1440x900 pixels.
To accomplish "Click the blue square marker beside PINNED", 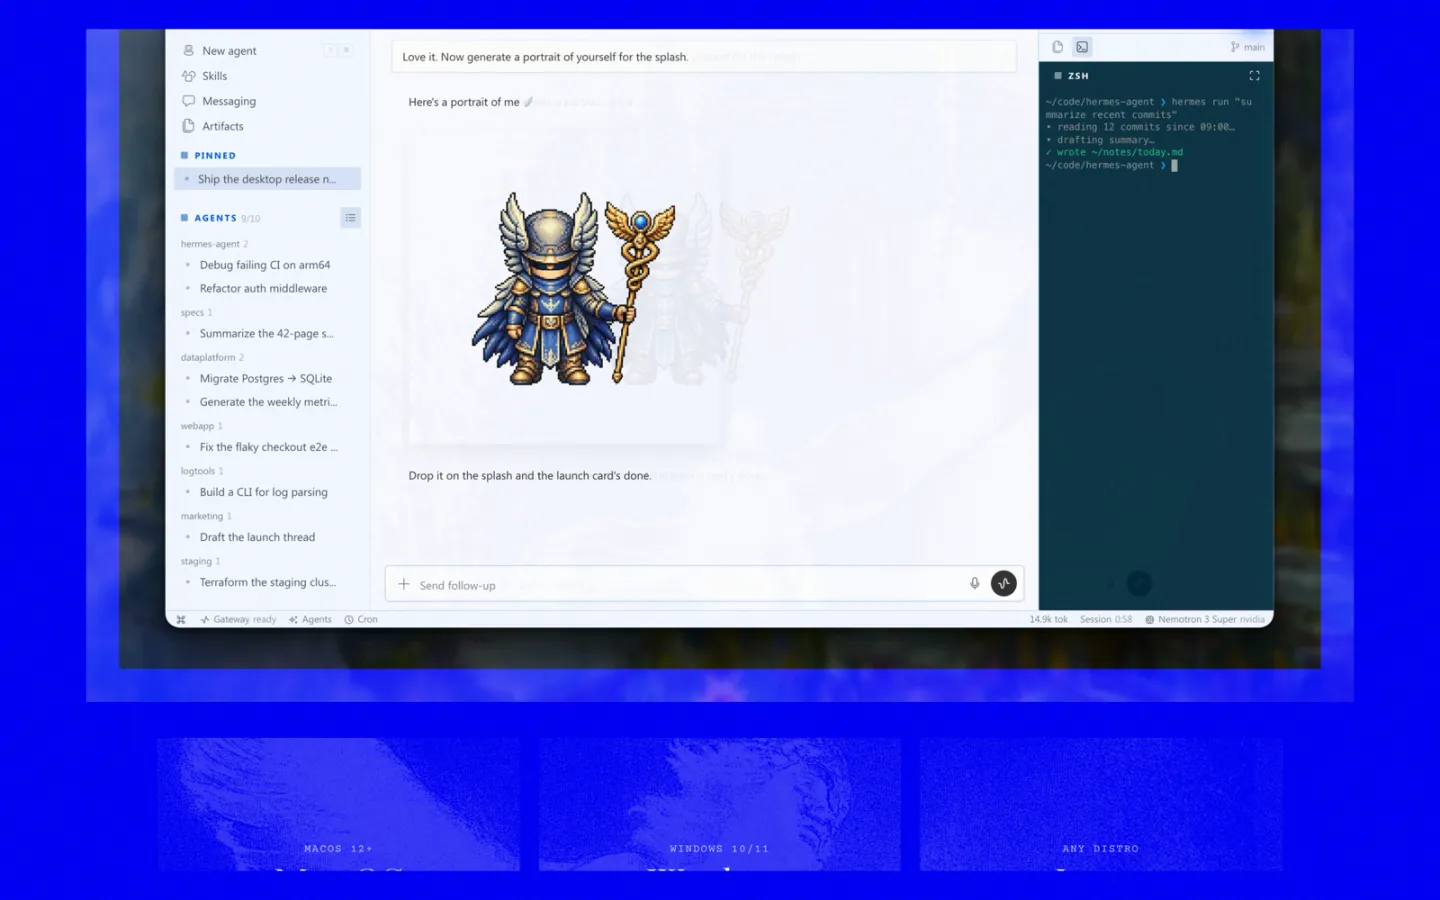I will pos(184,155).
